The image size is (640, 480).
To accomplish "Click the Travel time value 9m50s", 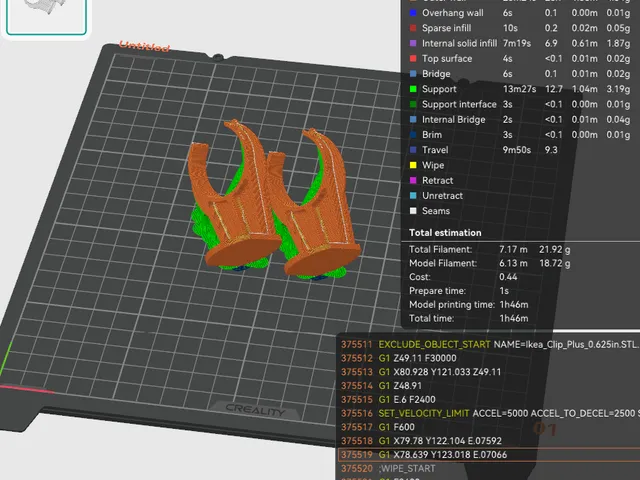I will click(516, 150).
